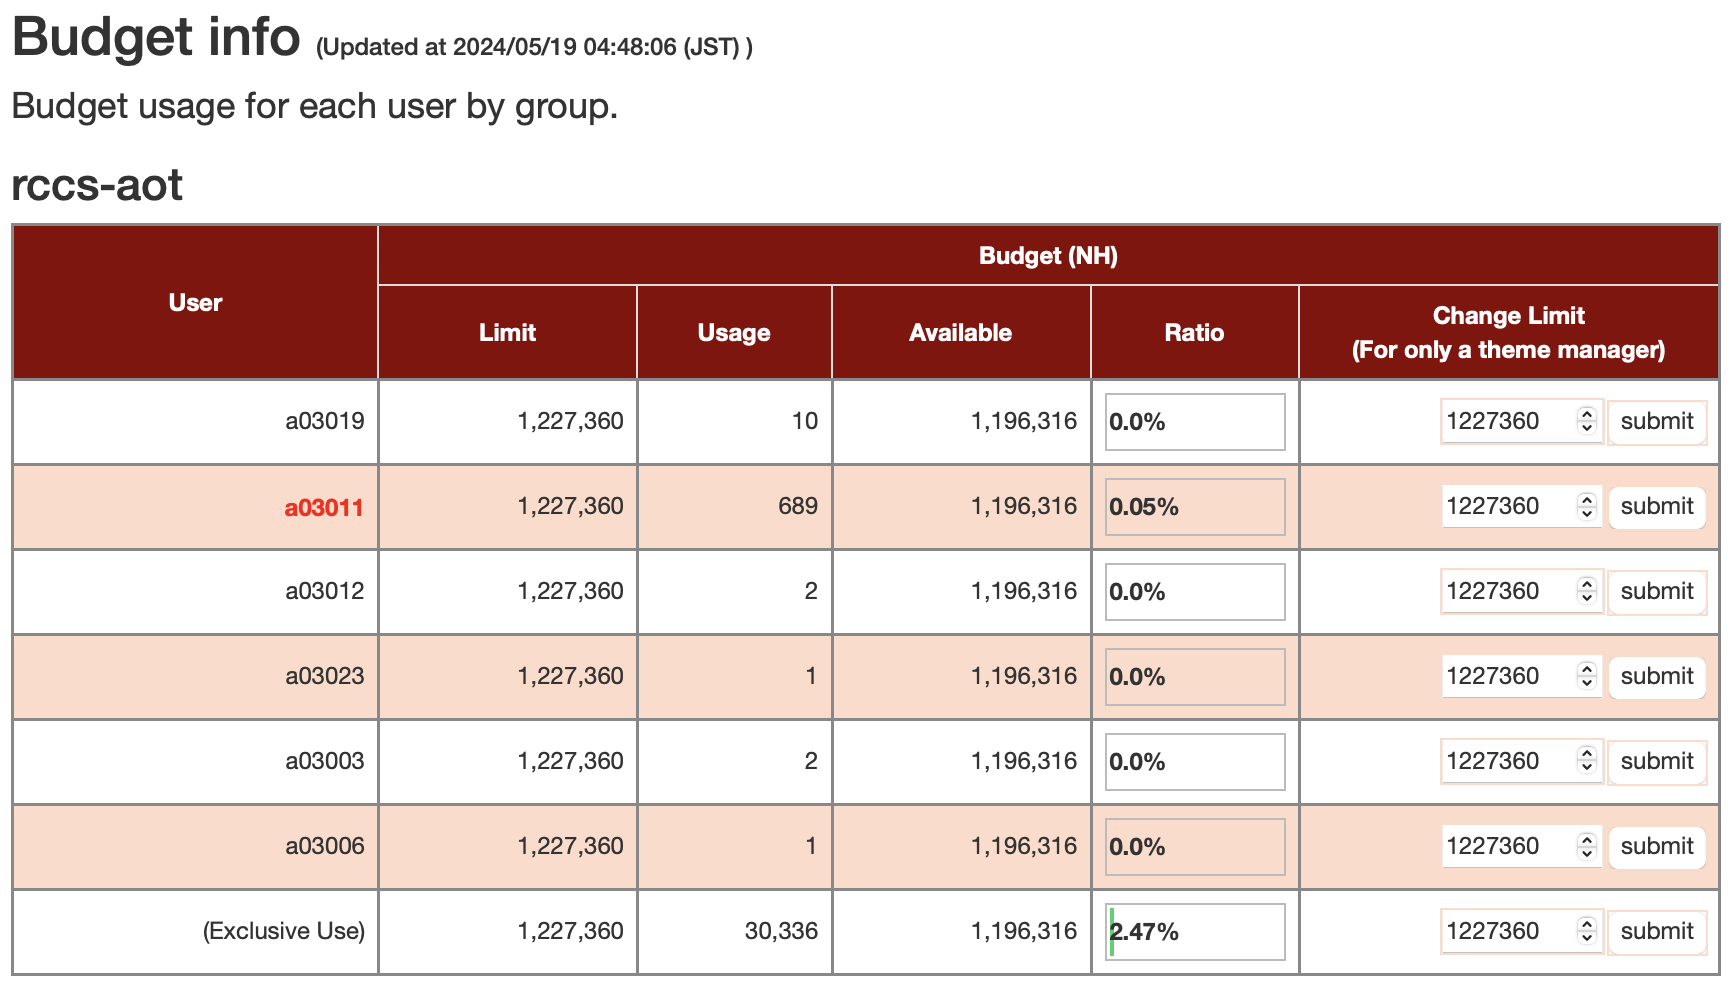Adjust the stepper arrows in a03019 row
Viewport: 1734px width, 990px height.
(1587, 422)
